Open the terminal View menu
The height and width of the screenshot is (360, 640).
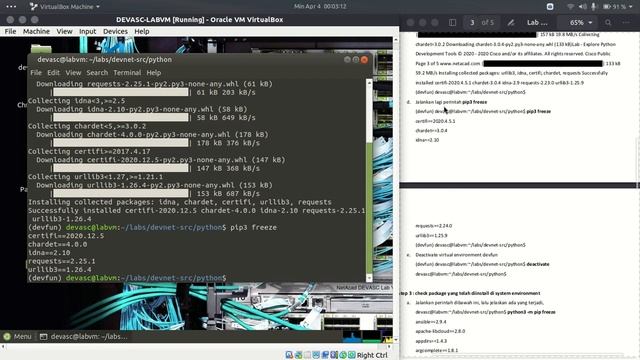pos(73,73)
